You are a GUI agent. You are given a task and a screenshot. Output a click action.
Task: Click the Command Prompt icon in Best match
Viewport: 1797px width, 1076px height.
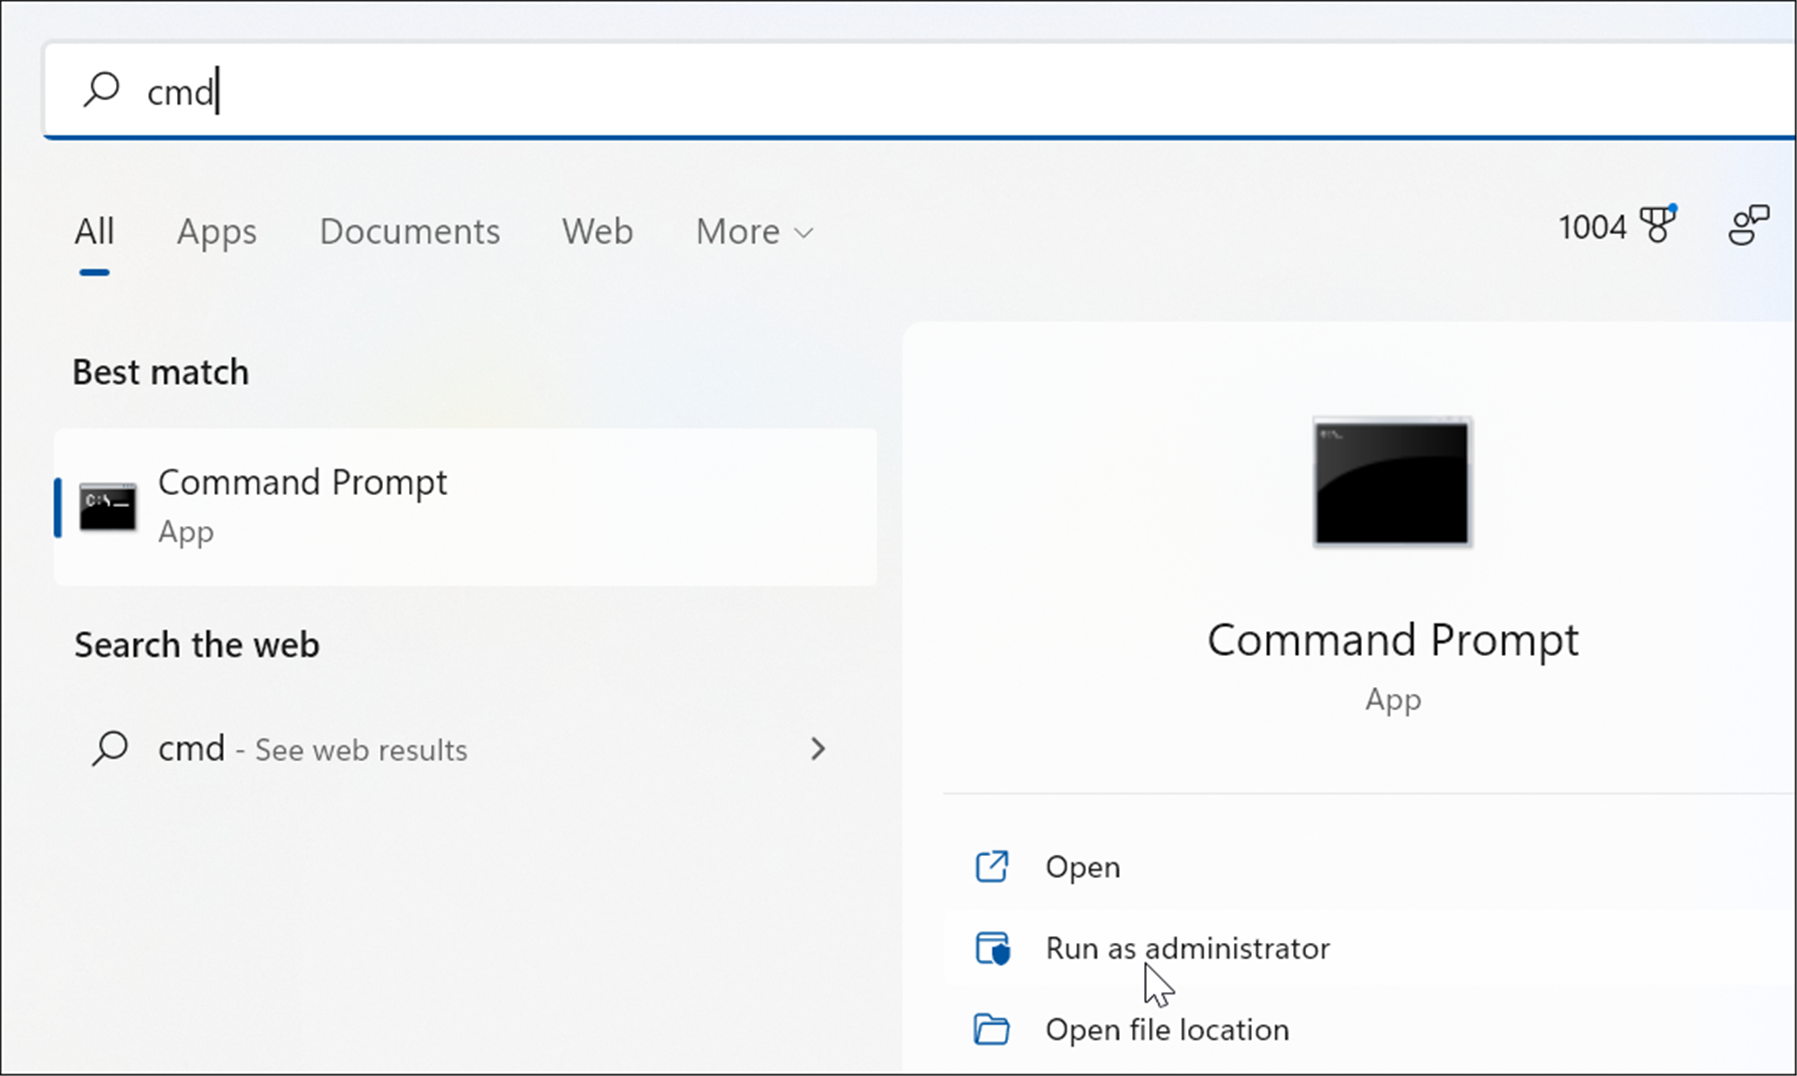click(106, 506)
